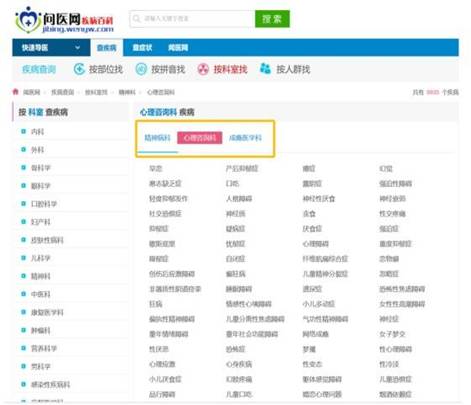471x405 pixels.
Task: Select the 精神病科 sub-department tab
Action: (x=157, y=138)
